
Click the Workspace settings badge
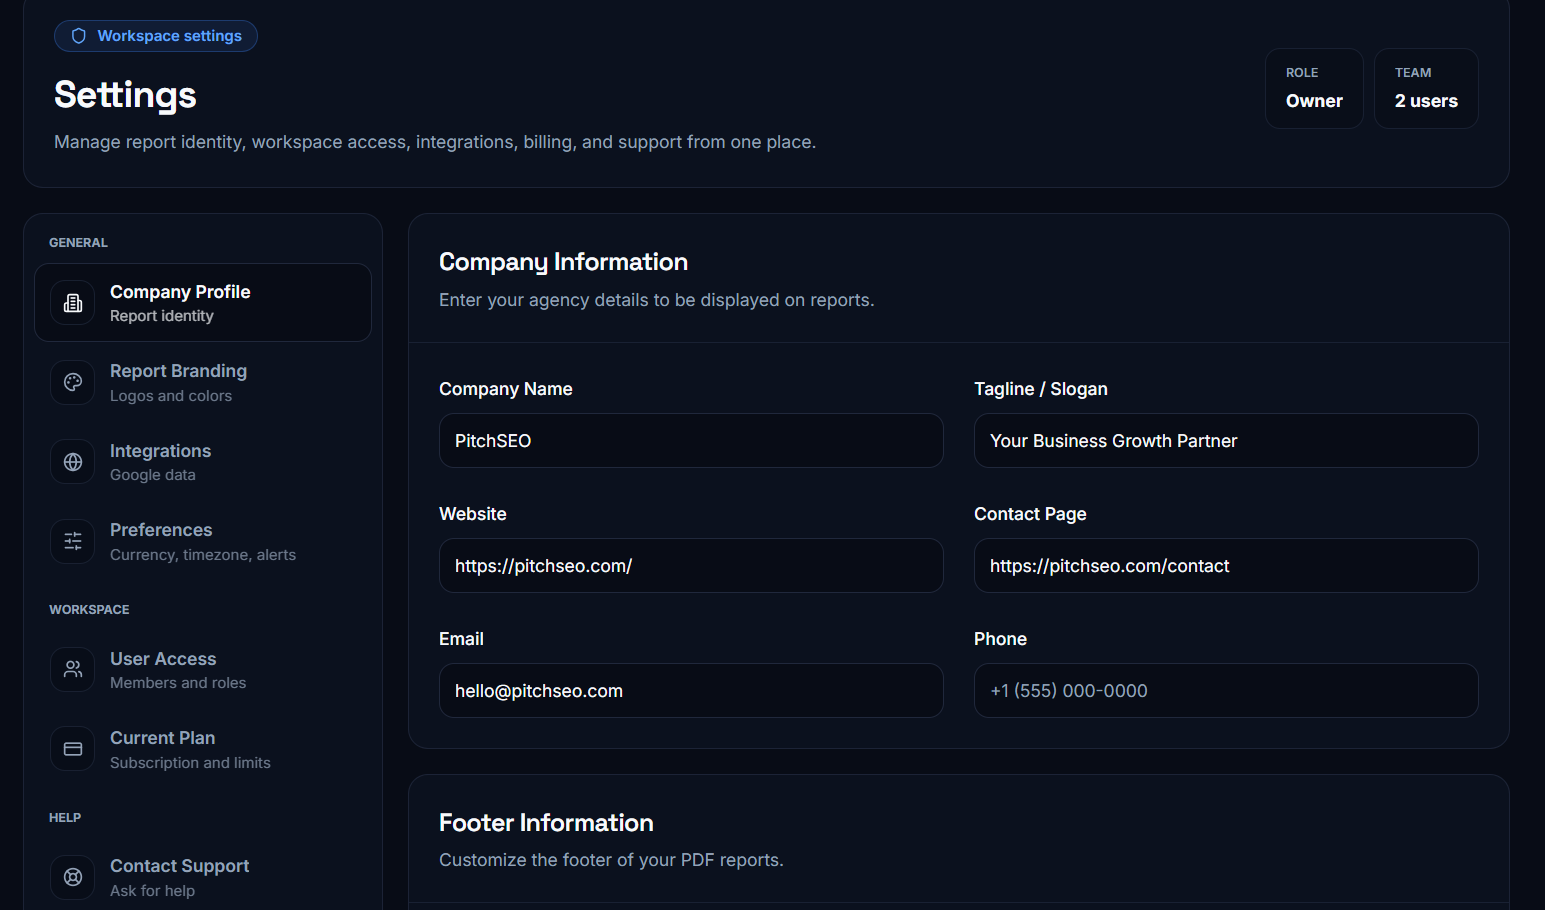pos(156,36)
